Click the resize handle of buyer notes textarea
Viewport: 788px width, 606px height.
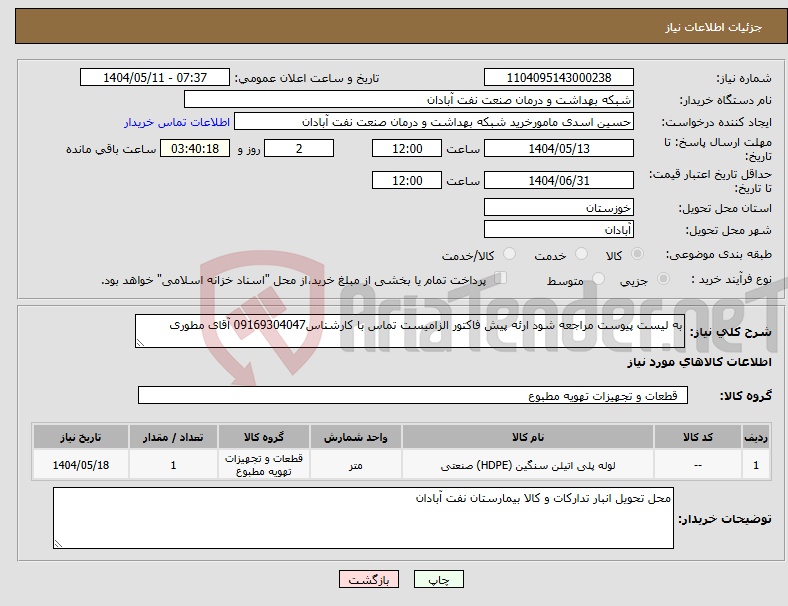click(58, 544)
